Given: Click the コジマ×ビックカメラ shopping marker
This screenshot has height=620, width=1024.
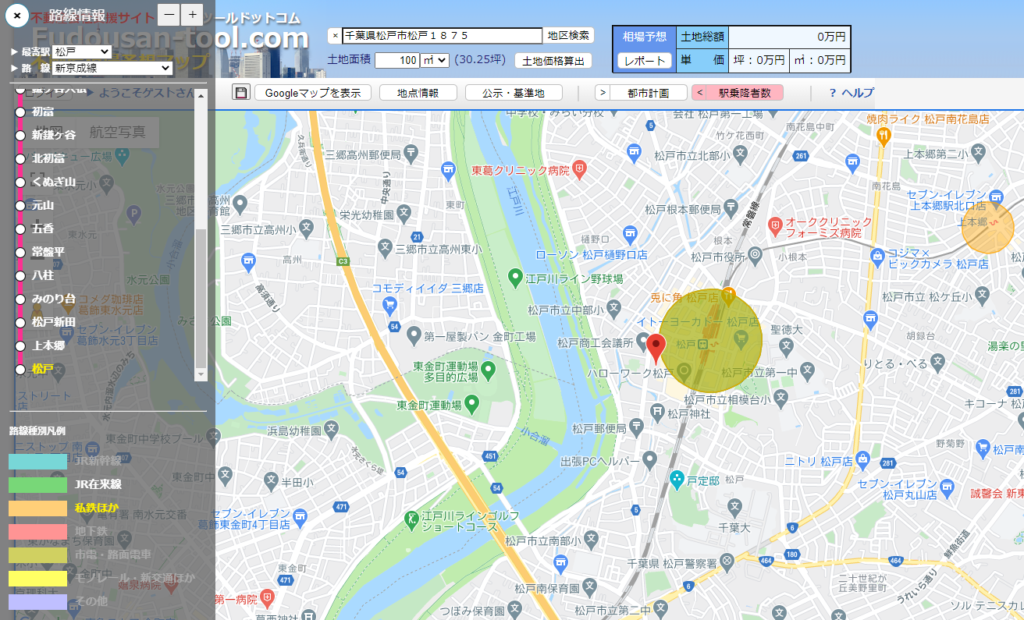Looking at the screenshot, I should click(878, 255).
